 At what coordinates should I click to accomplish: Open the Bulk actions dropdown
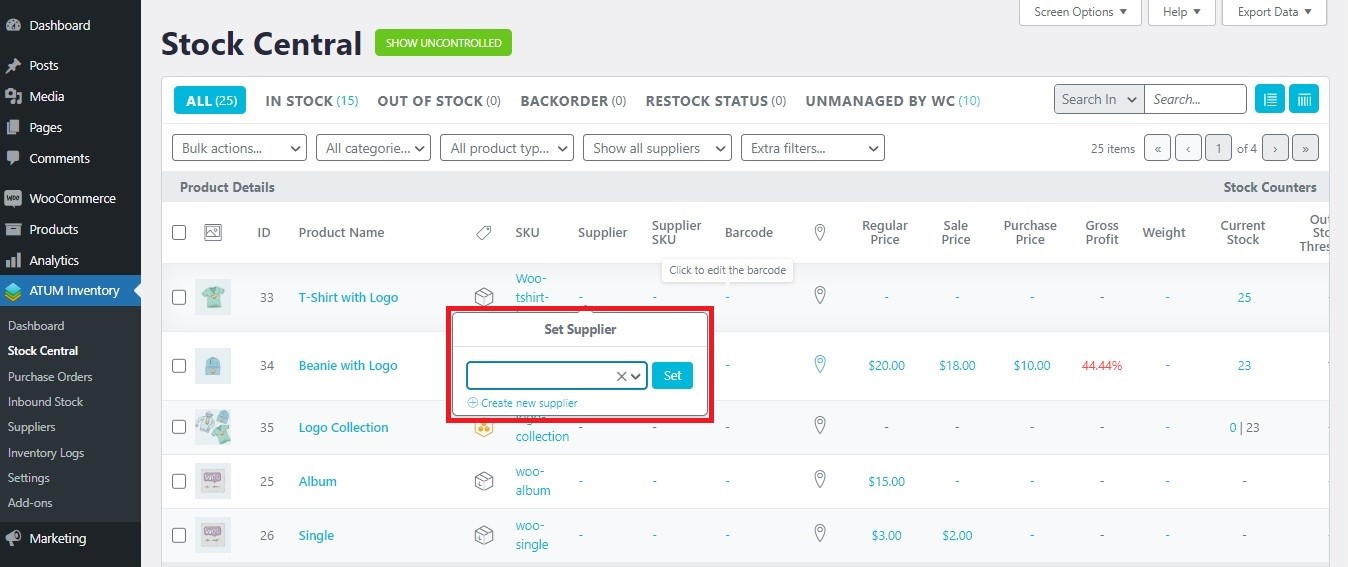click(240, 148)
